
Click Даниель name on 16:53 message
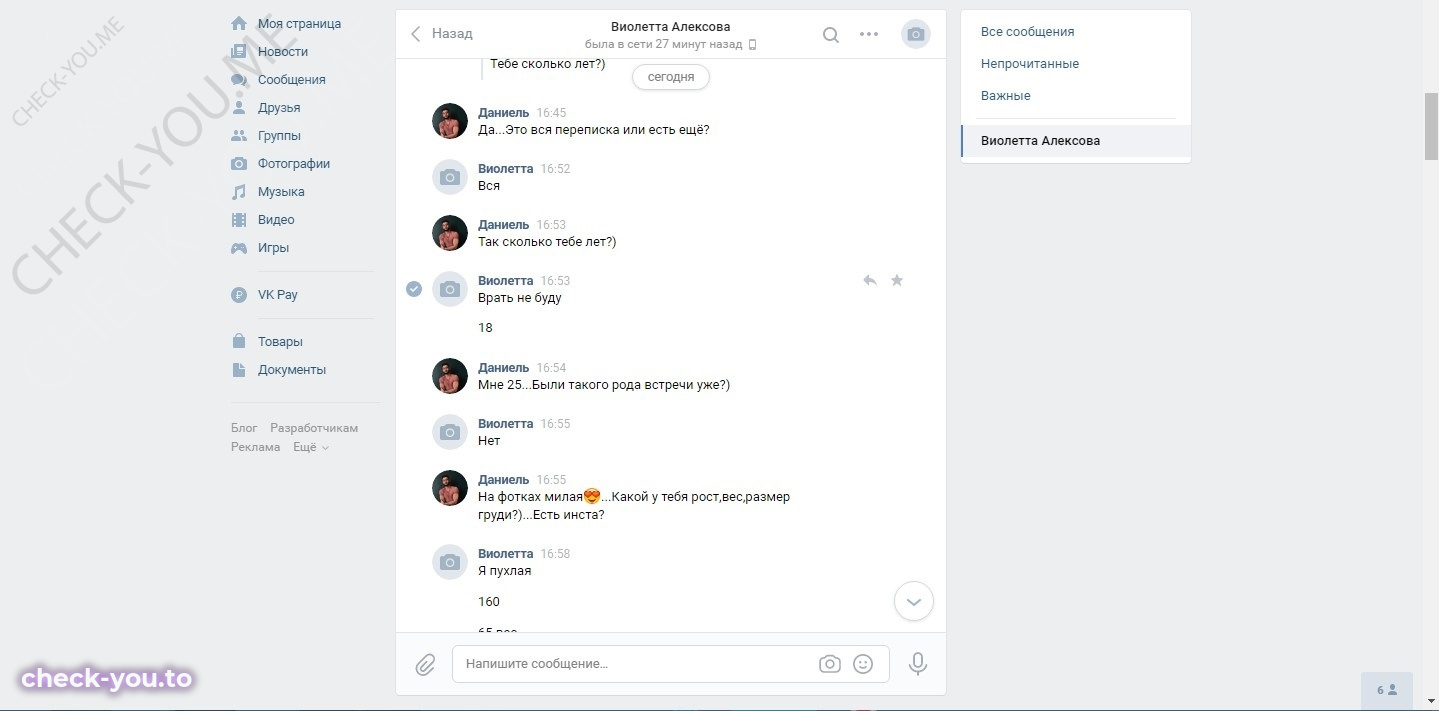click(x=504, y=225)
